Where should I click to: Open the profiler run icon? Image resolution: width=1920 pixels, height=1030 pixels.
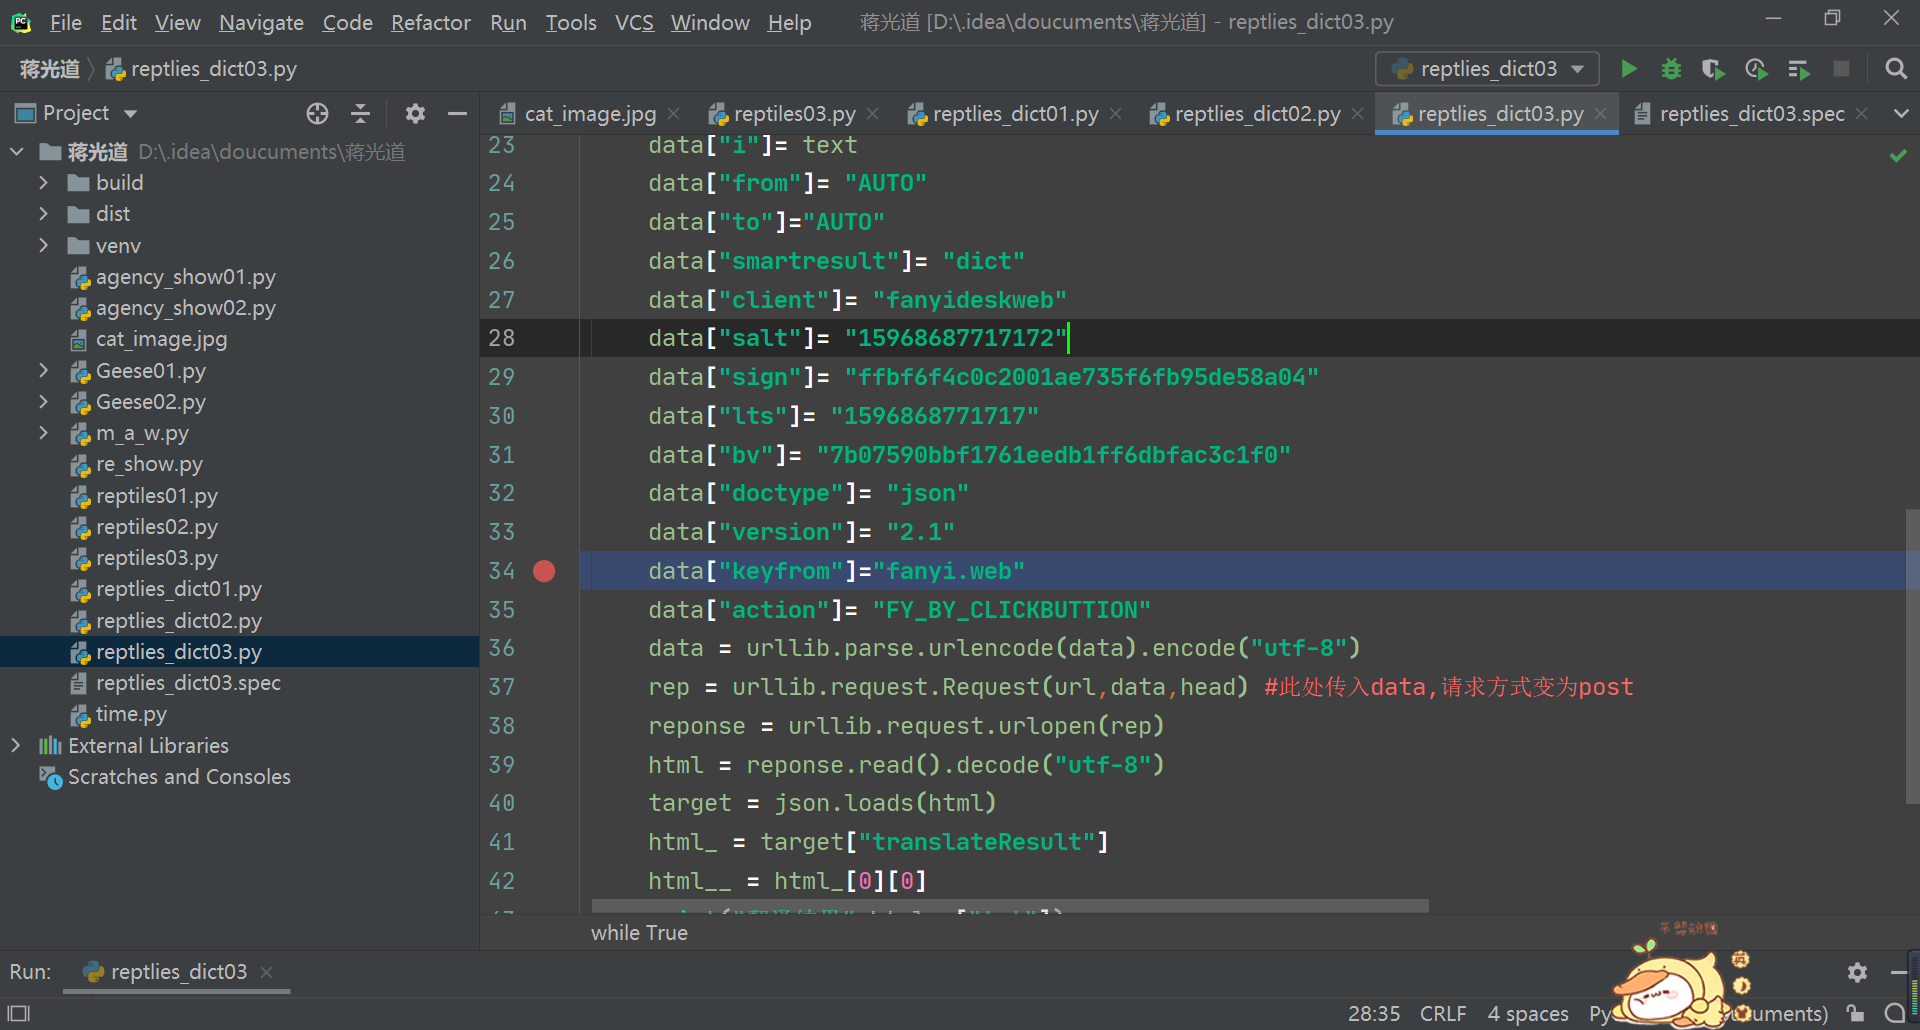tap(1756, 69)
